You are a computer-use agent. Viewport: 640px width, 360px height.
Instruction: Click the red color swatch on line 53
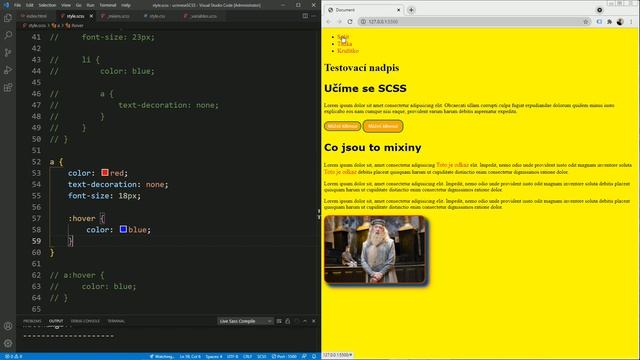click(105, 173)
